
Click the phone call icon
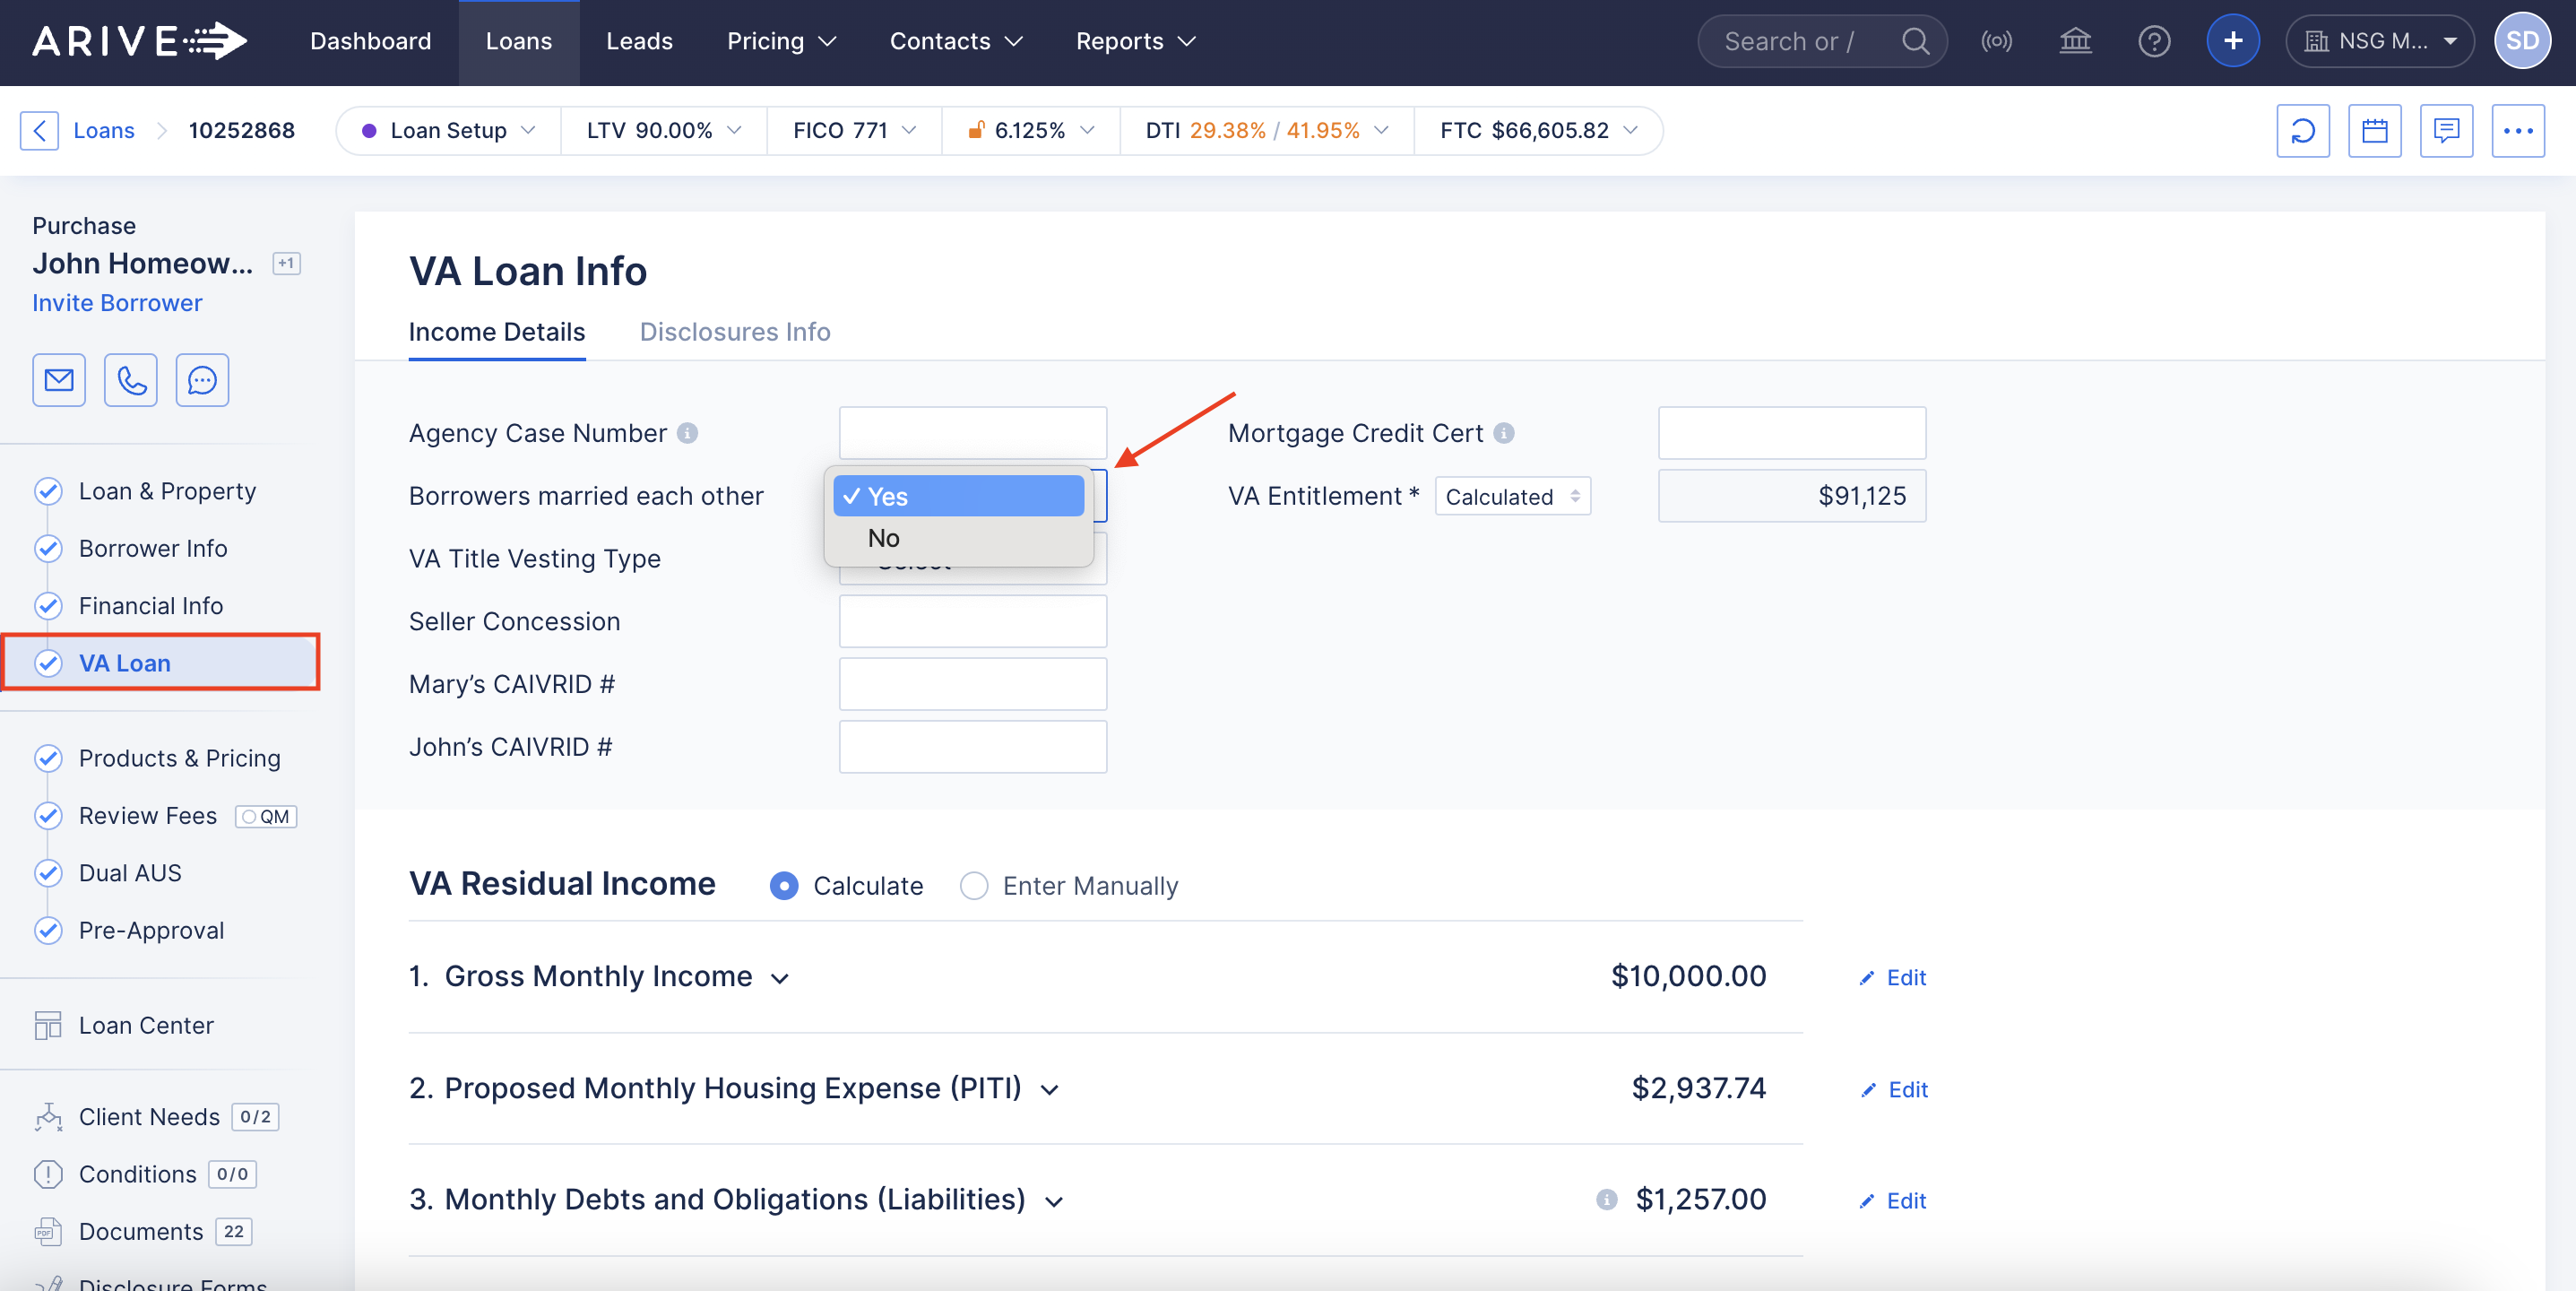[131, 380]
